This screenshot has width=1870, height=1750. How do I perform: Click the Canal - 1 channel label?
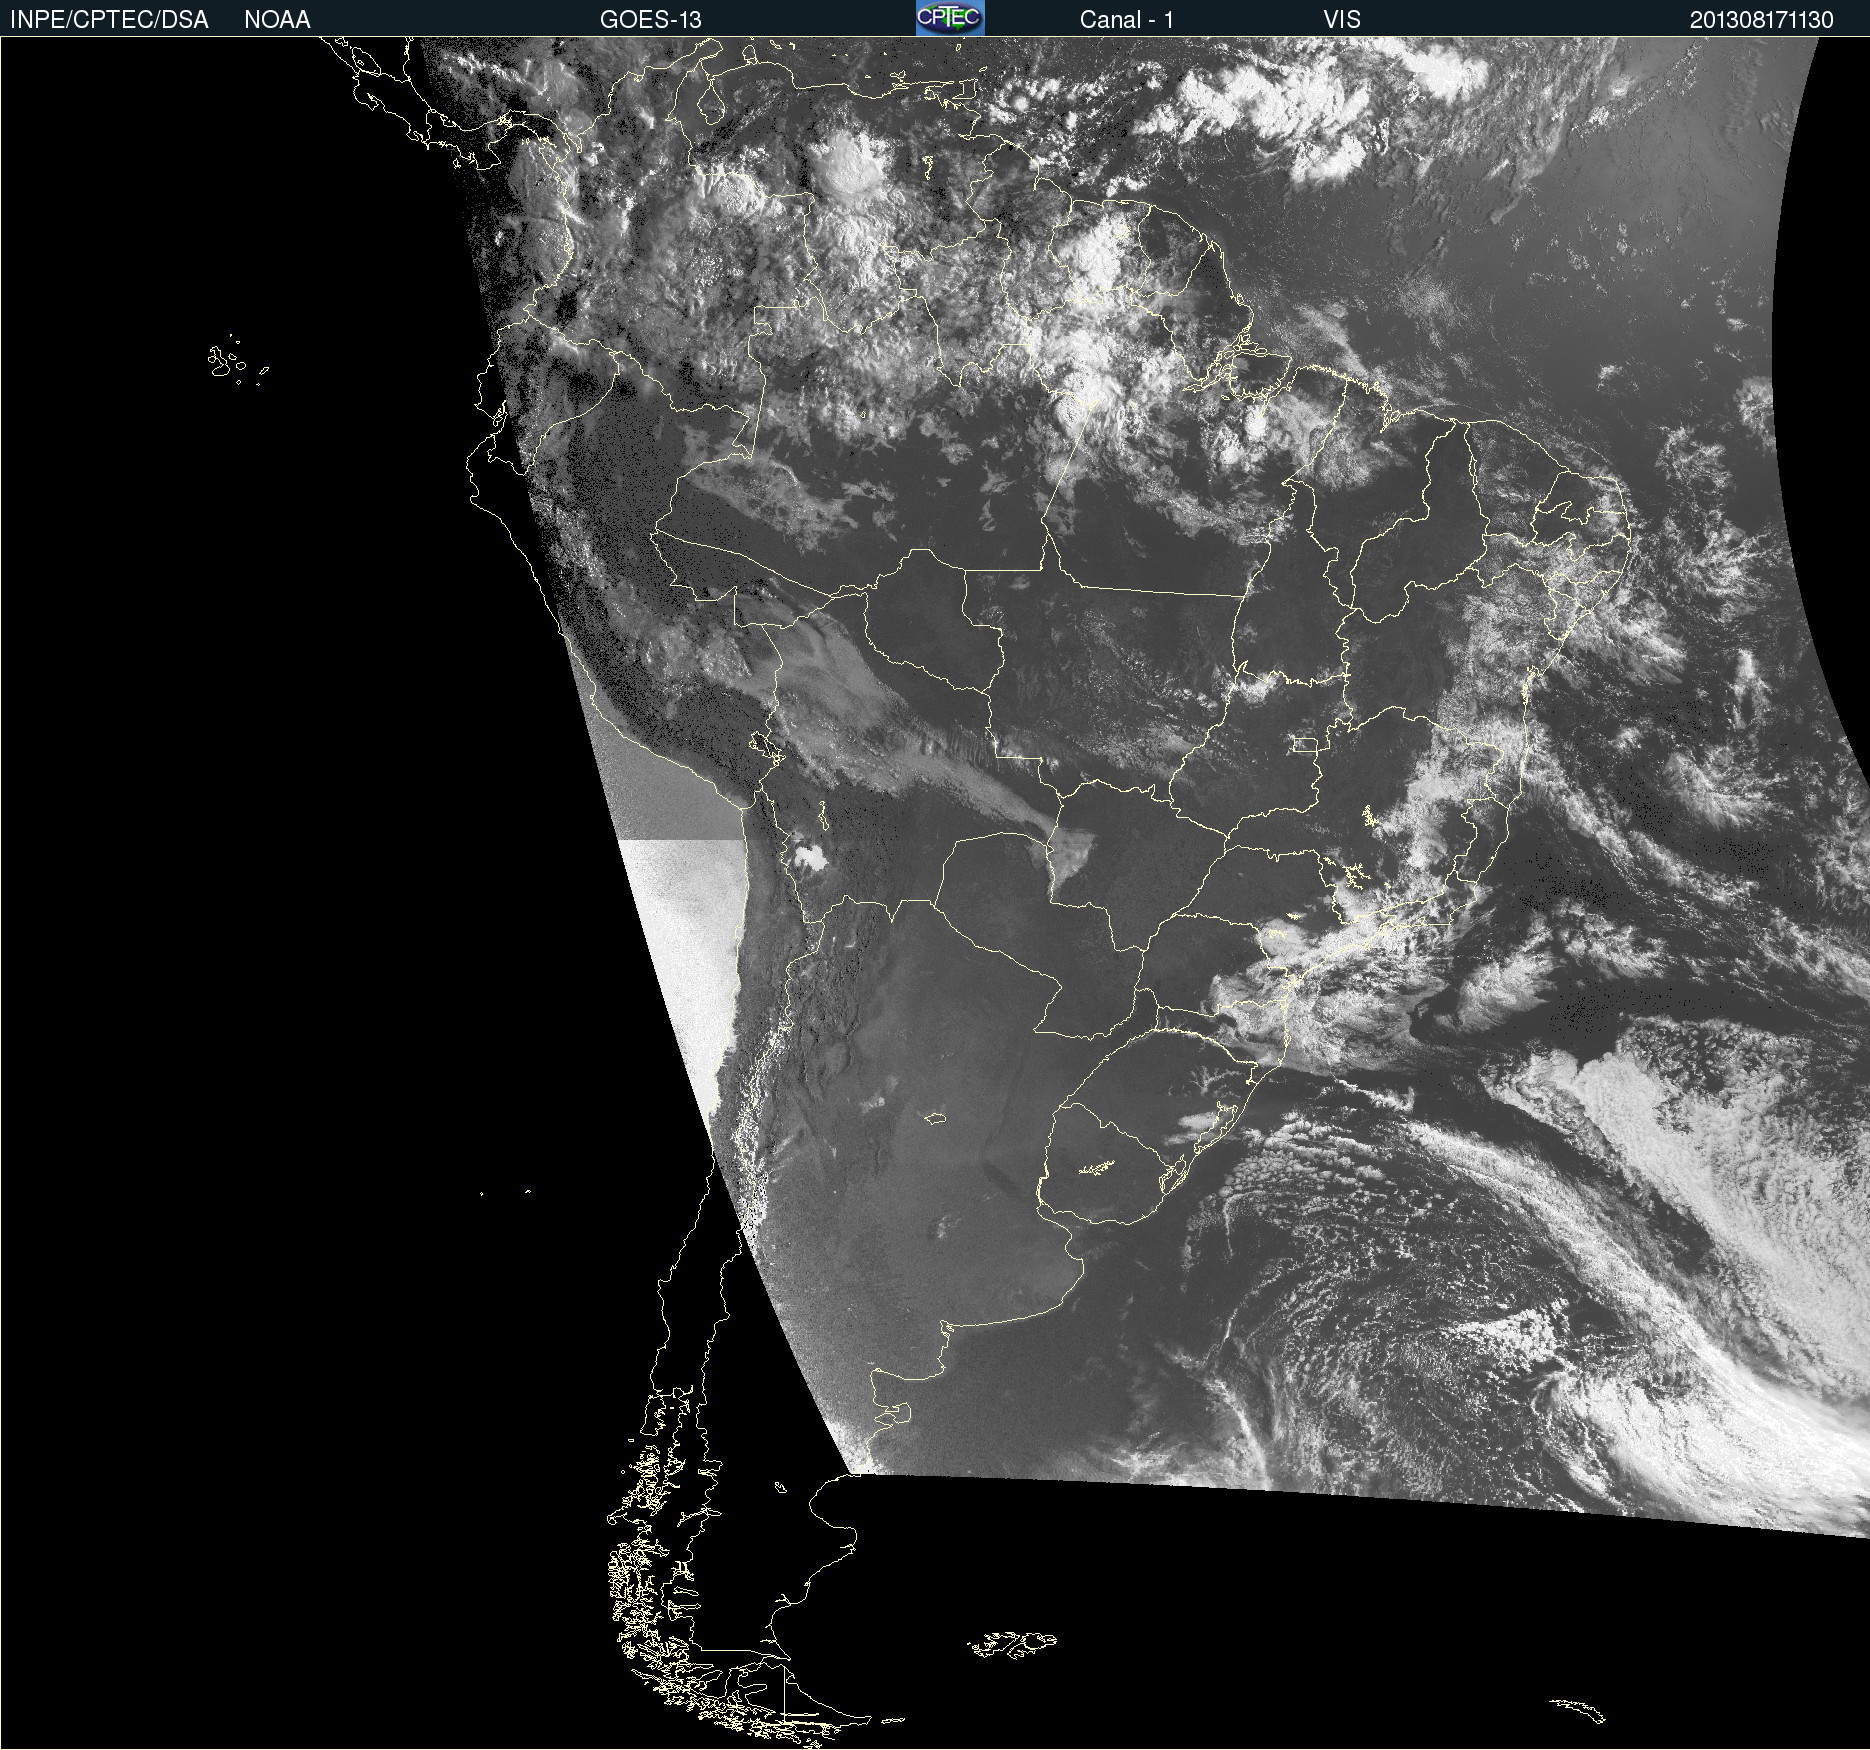pyautogui.click(x=1126, y=20)
